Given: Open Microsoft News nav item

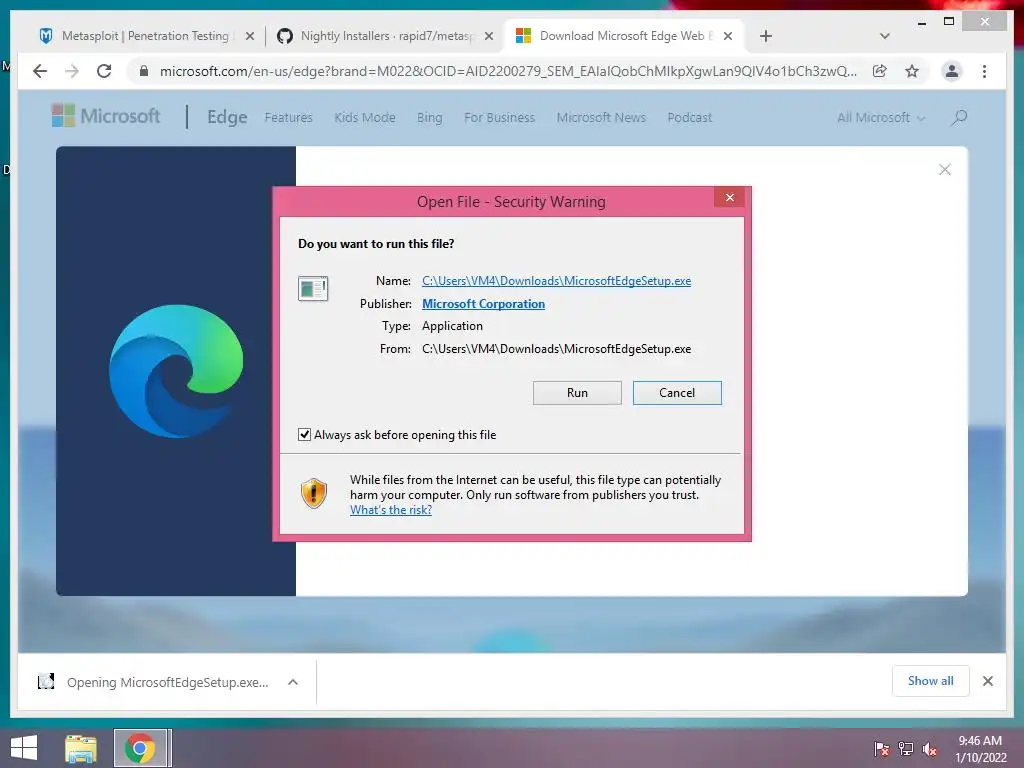Looking at the screenshot, I should [601, 118].
